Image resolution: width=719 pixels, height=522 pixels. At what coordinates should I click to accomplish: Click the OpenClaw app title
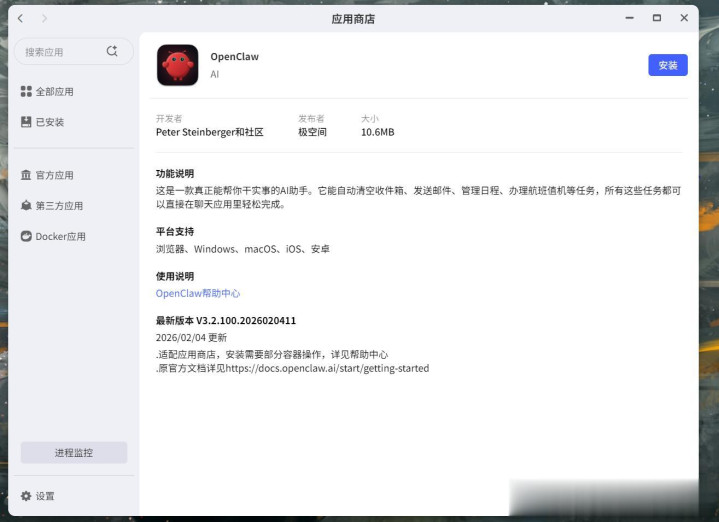234,56
